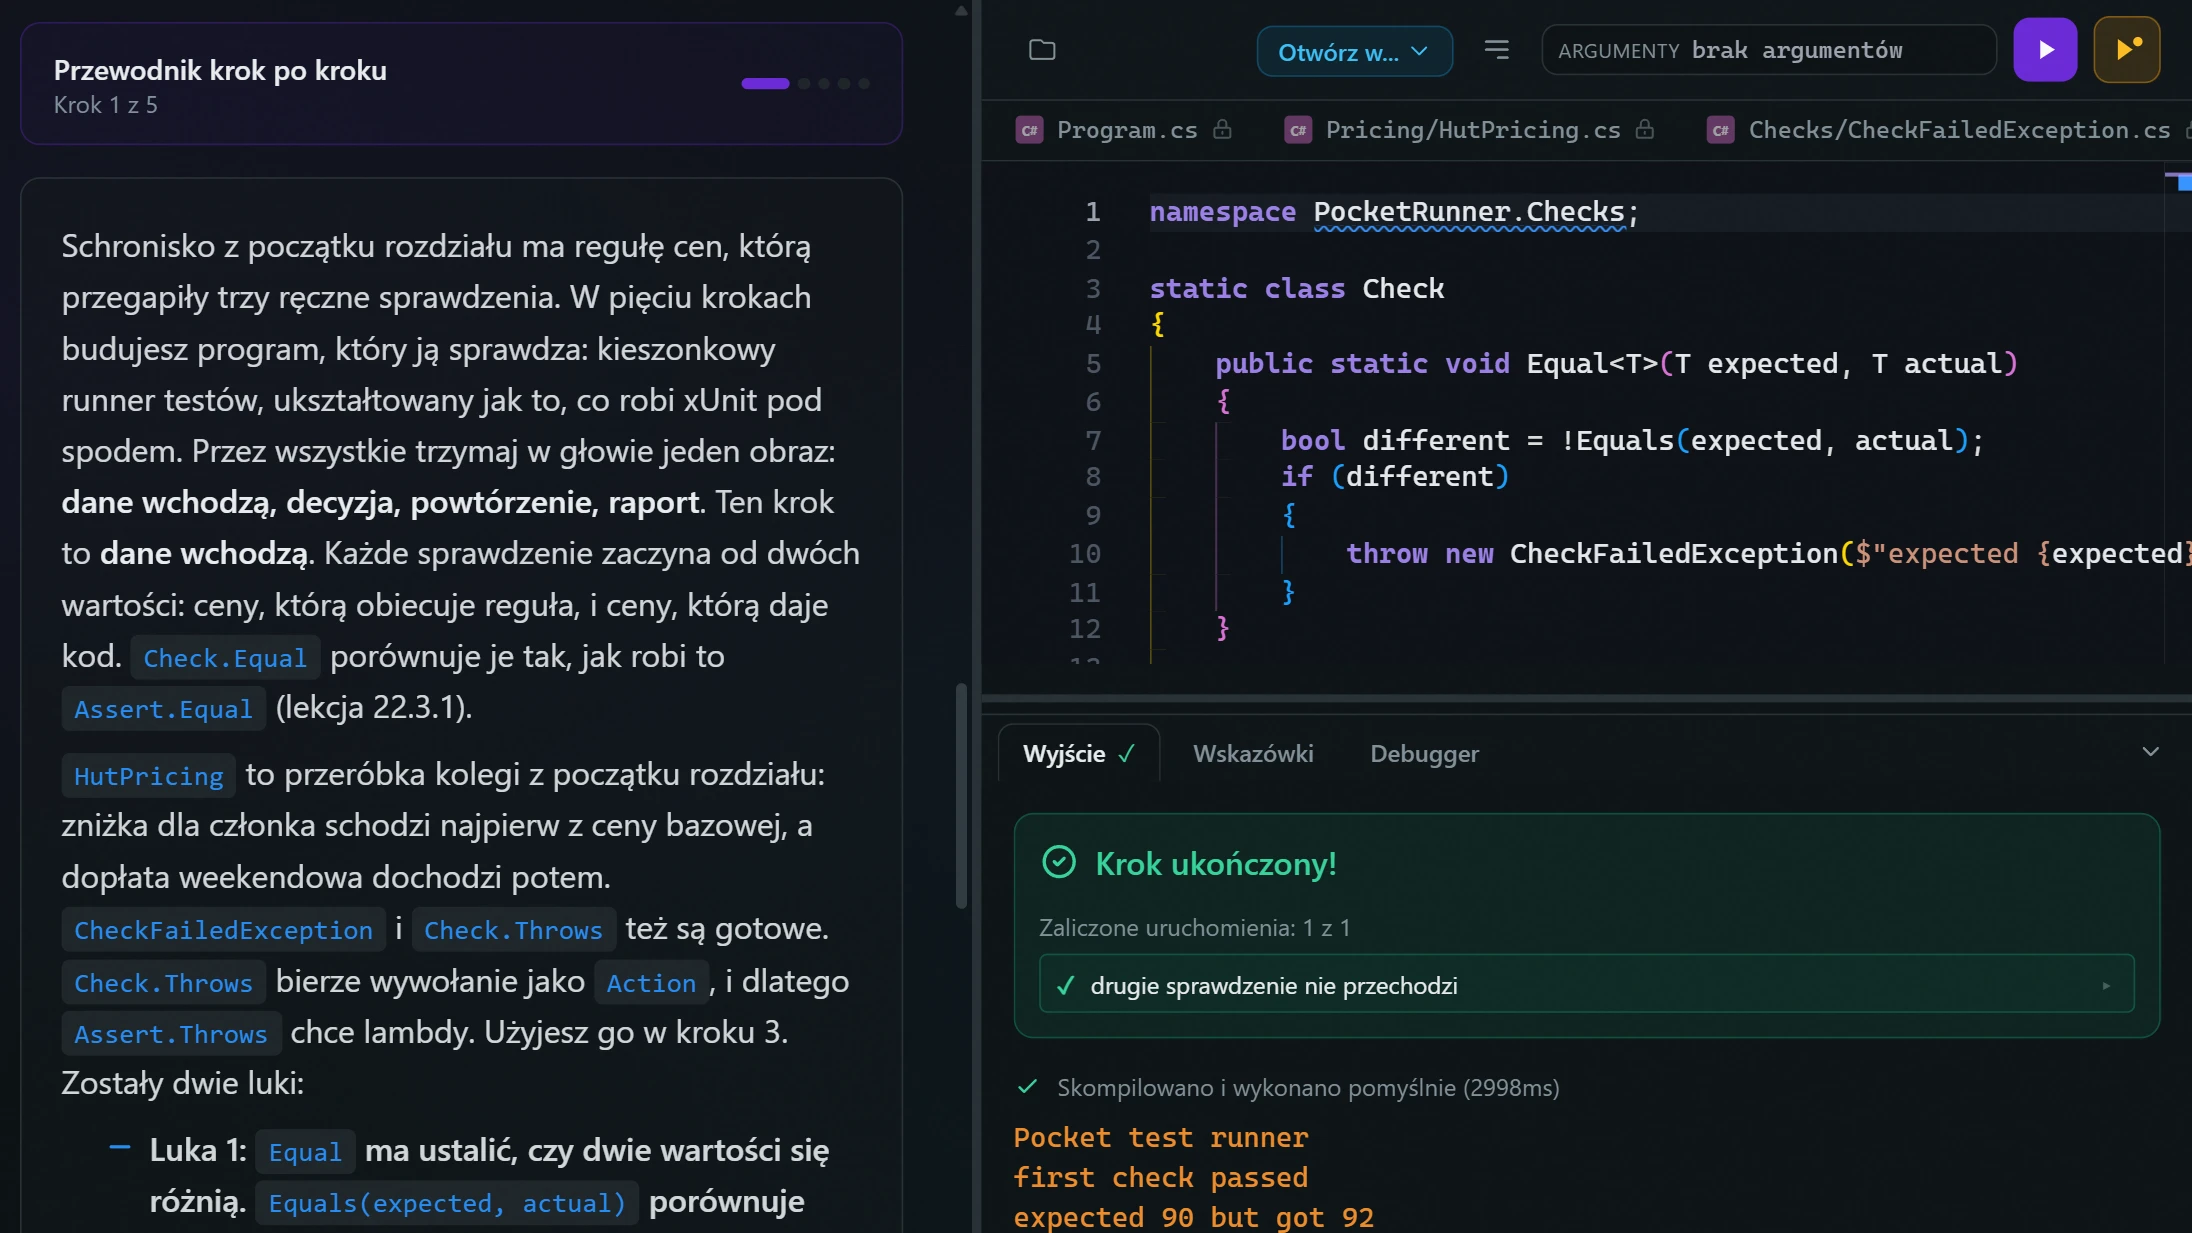
Task: Click the 'Krok ukończony!' check circle icon
Action: 1059,862
